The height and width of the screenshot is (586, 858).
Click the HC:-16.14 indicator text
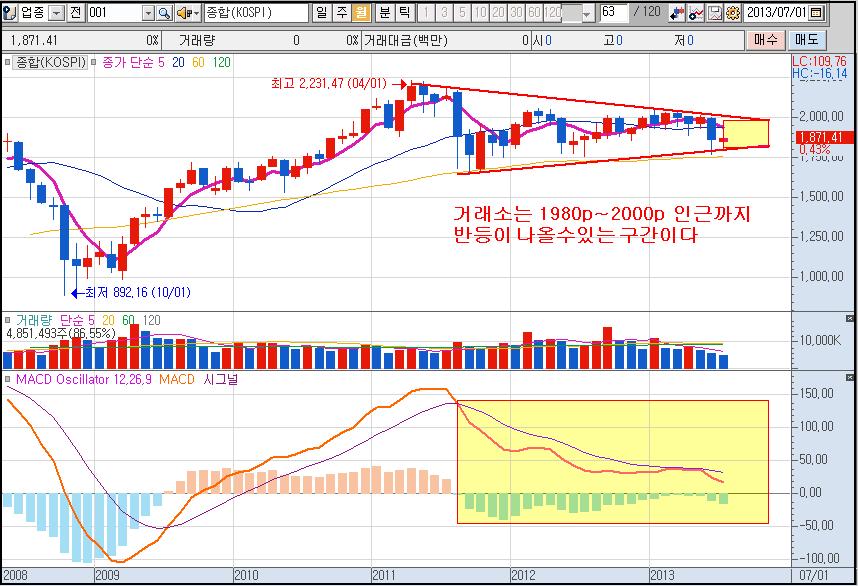[x=819, y=73]
